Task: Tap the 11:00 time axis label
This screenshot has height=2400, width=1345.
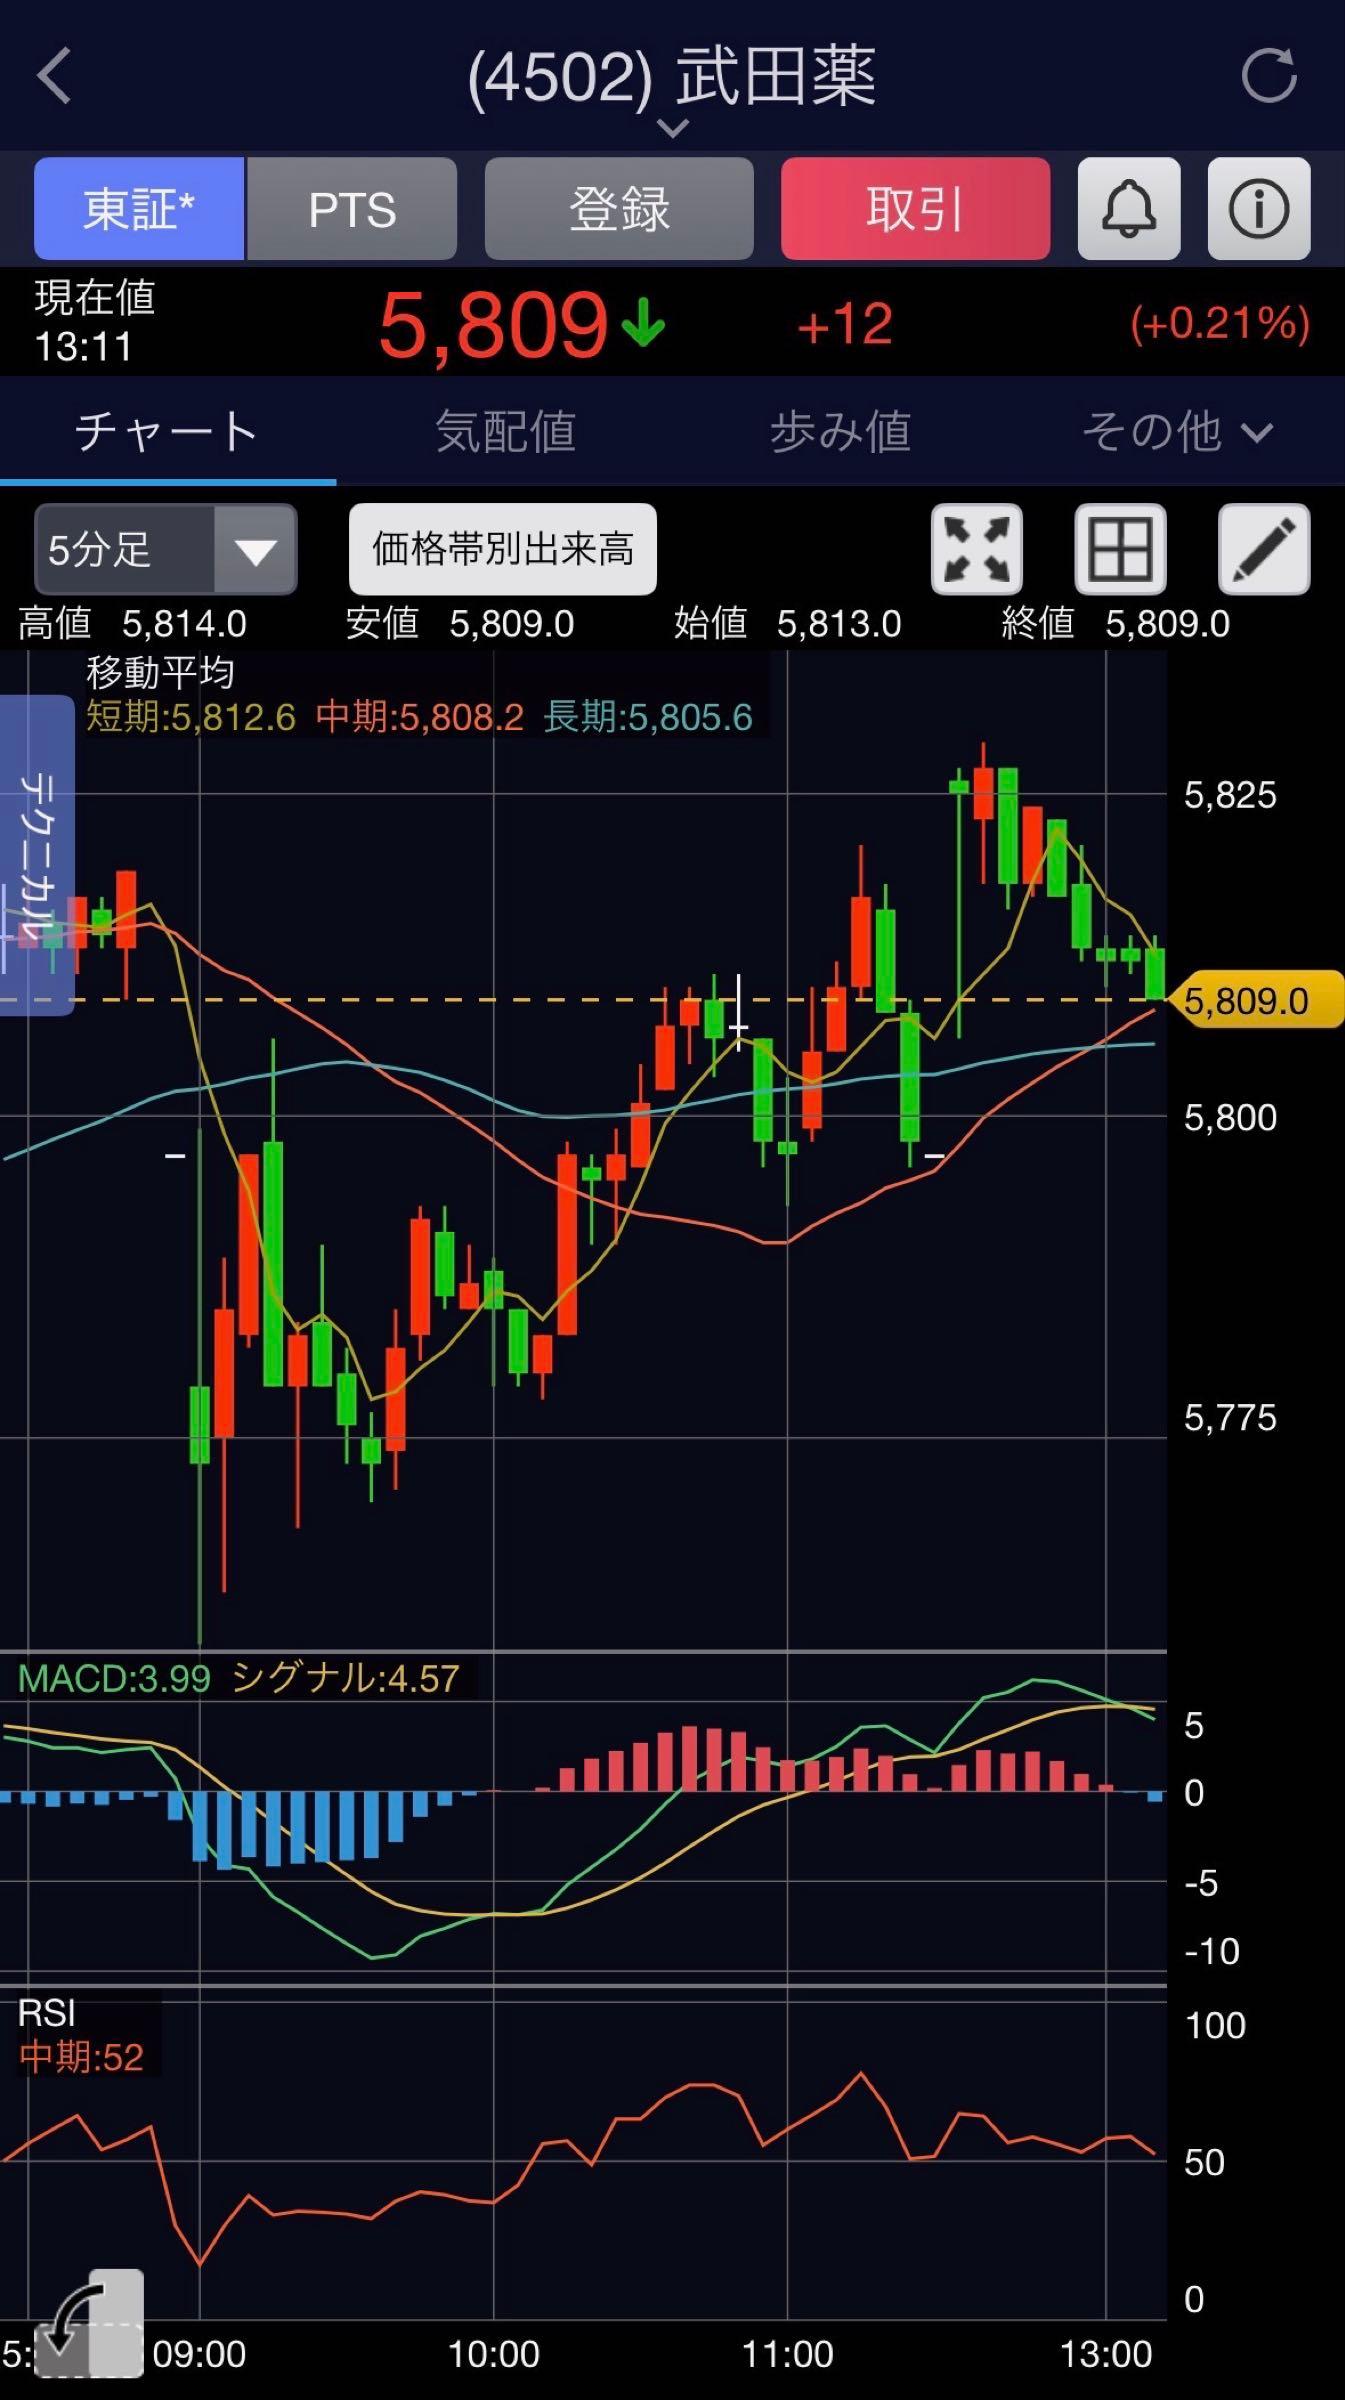Action: [x=787, y=2354]
